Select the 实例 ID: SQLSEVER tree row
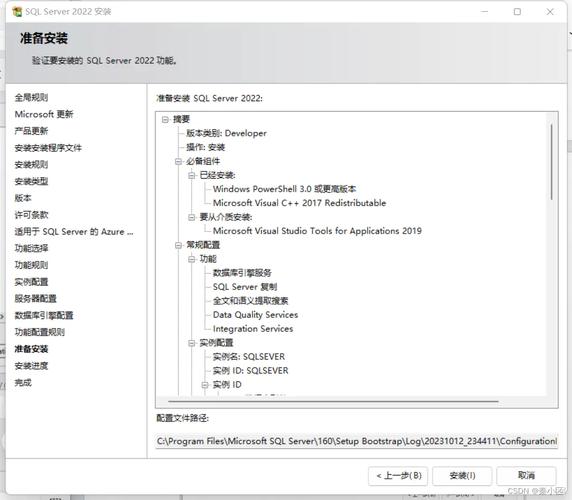The image size is (572, 500). [x=251, y=371]
